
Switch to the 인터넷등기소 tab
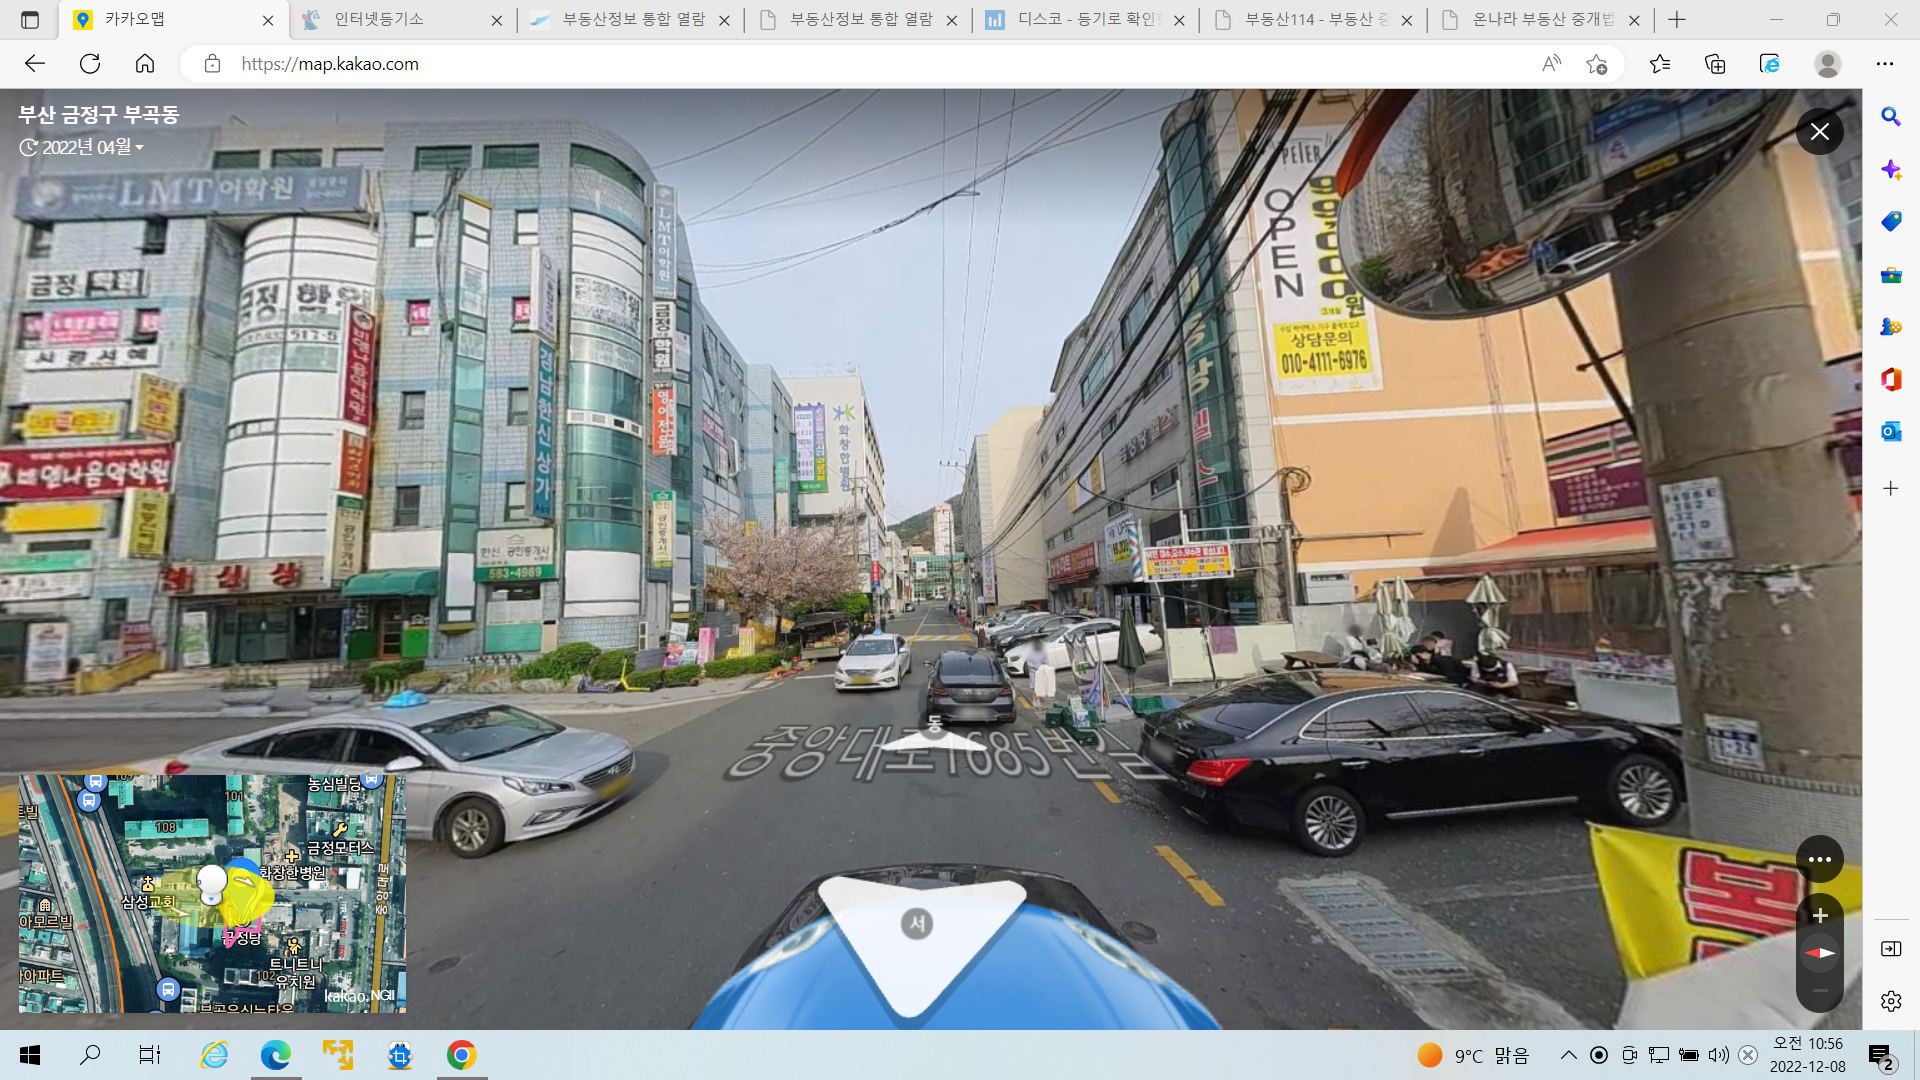(402, 20)
